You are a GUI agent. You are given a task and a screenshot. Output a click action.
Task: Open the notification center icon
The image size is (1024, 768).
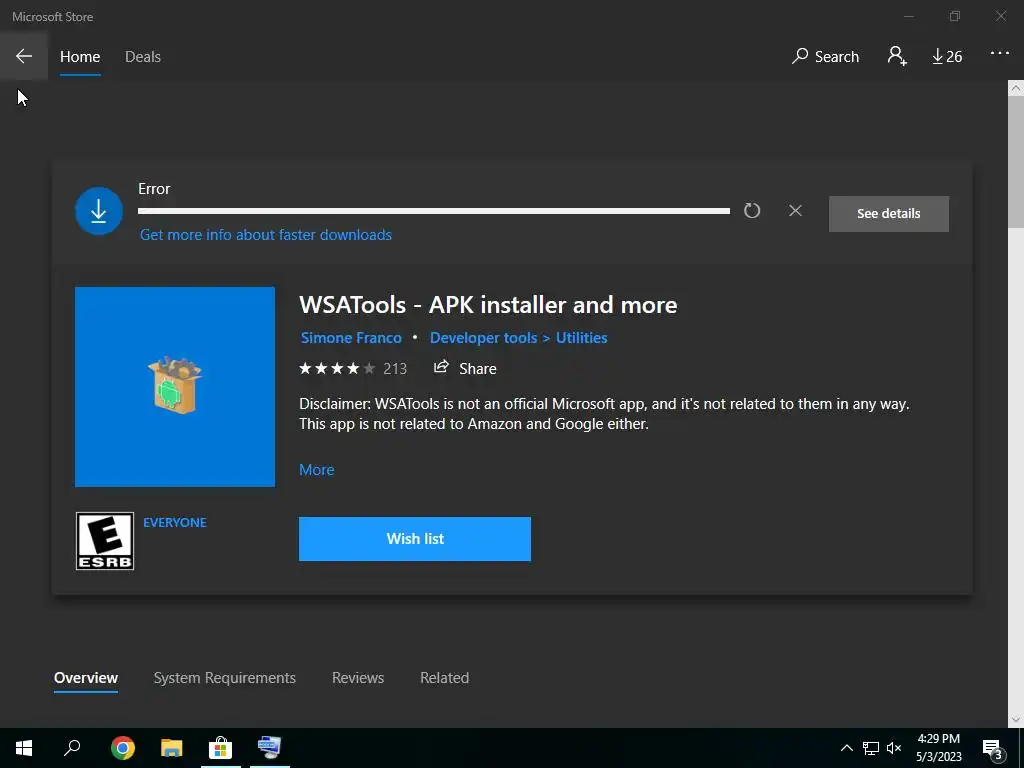992,748
